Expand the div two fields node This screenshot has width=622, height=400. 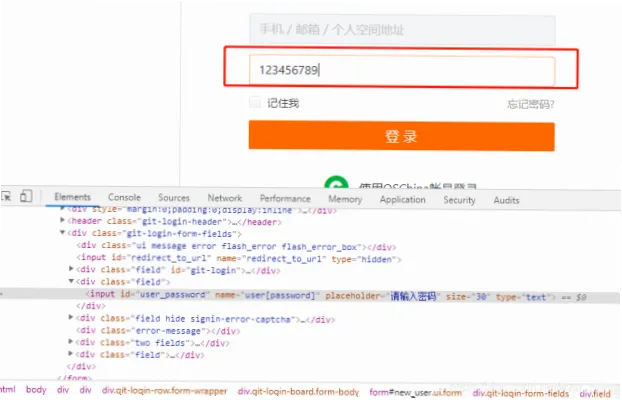tap(71, 341)
